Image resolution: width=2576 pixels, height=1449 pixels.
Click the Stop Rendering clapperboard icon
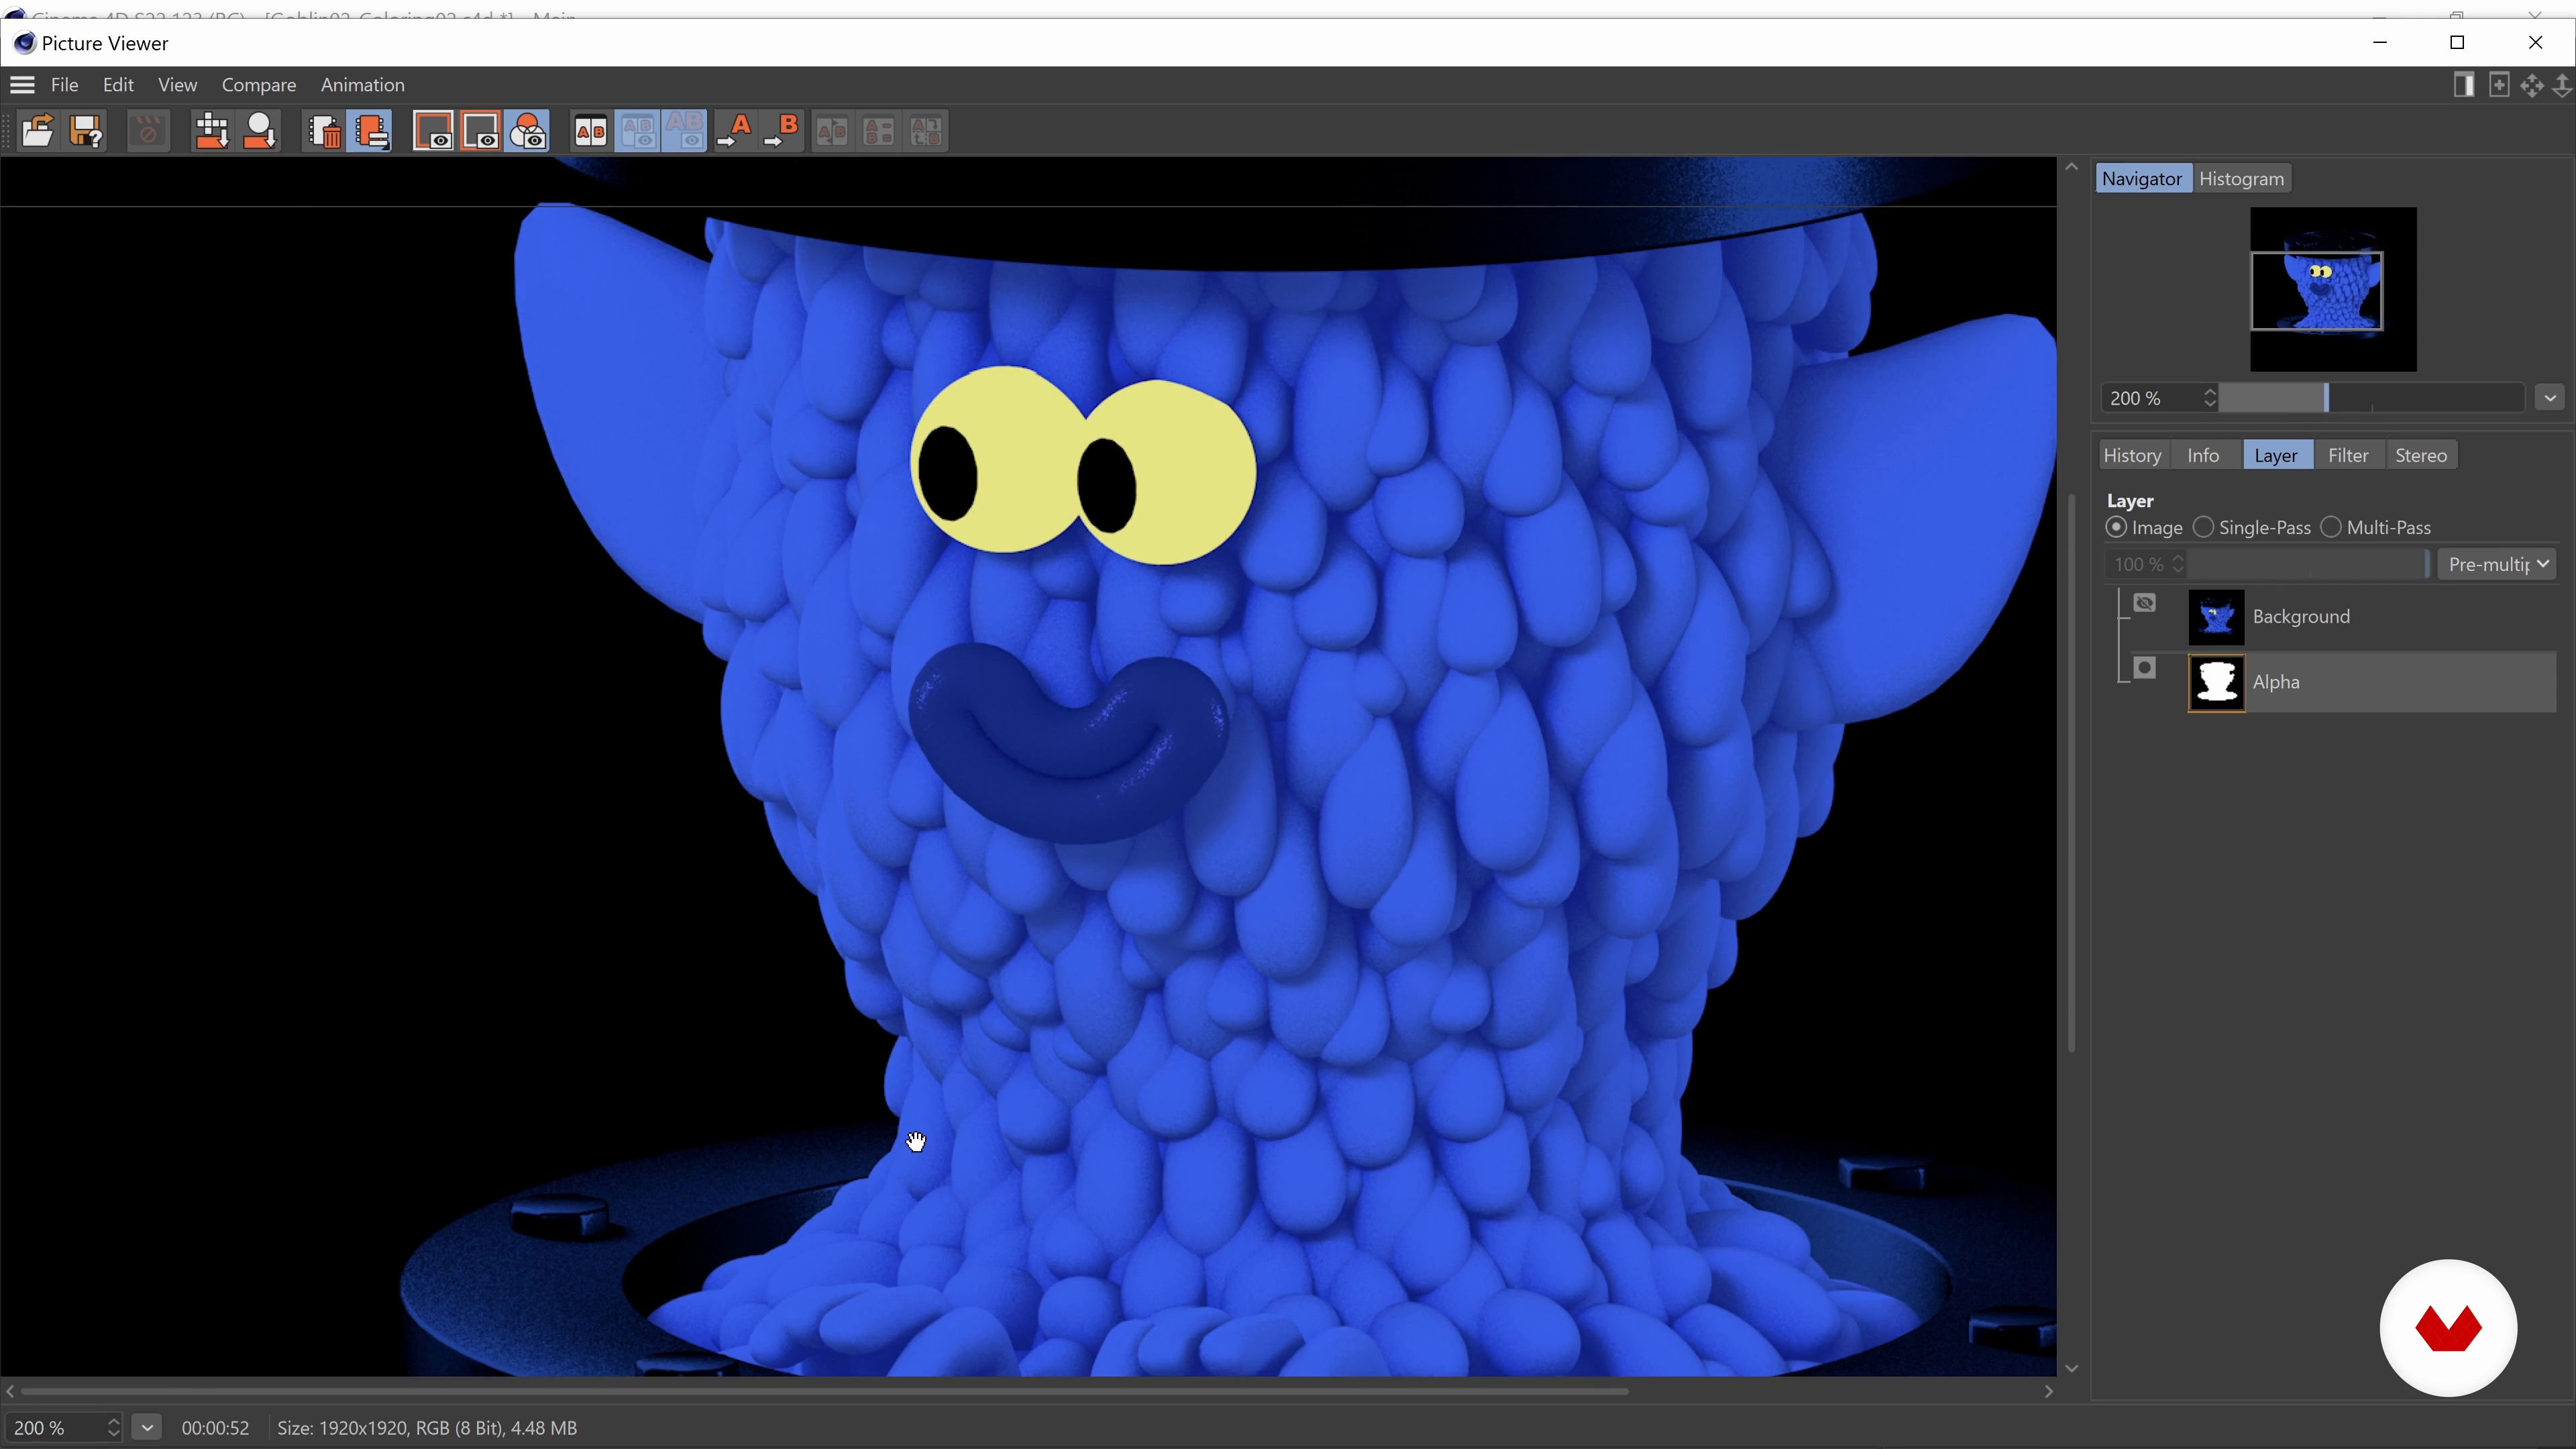[148, 132]
